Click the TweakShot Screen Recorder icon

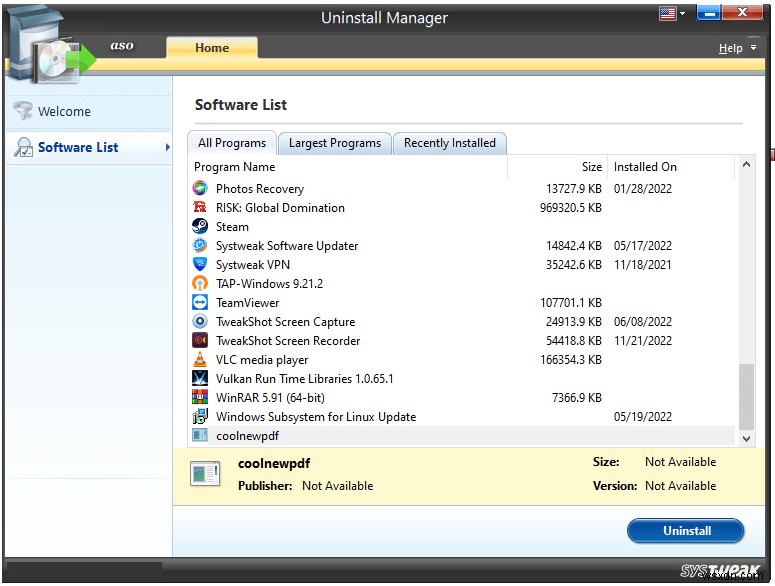pyautogui.click(x=200, y=341)
